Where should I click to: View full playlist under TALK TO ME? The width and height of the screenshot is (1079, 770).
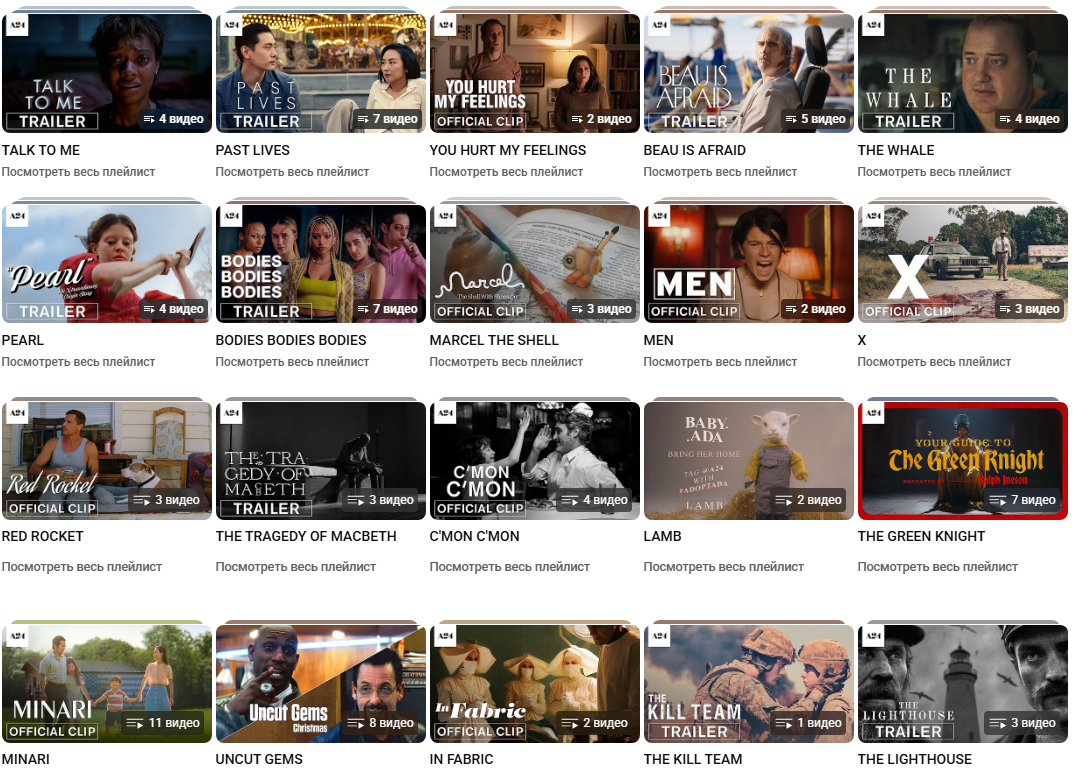coord(78,172)
